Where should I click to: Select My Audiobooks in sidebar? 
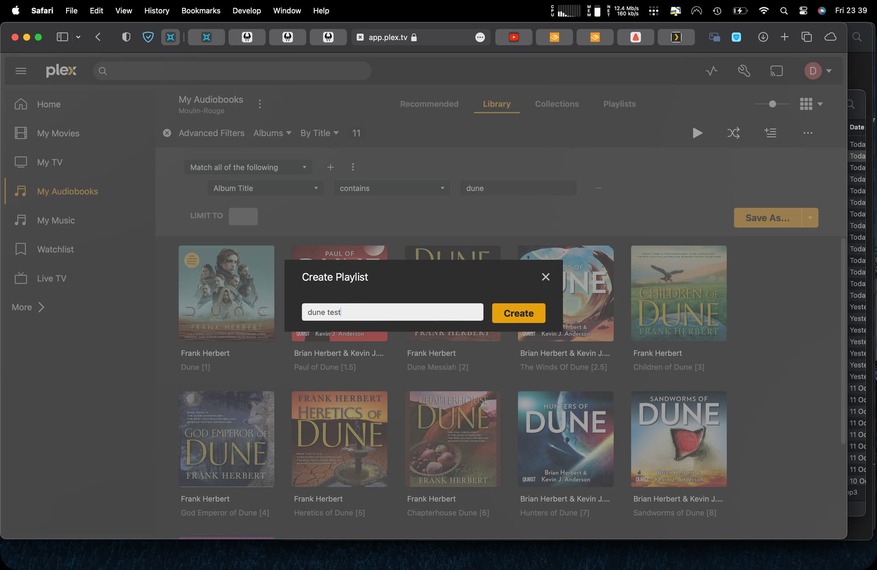pyautogui.click(x=67, y=191)
